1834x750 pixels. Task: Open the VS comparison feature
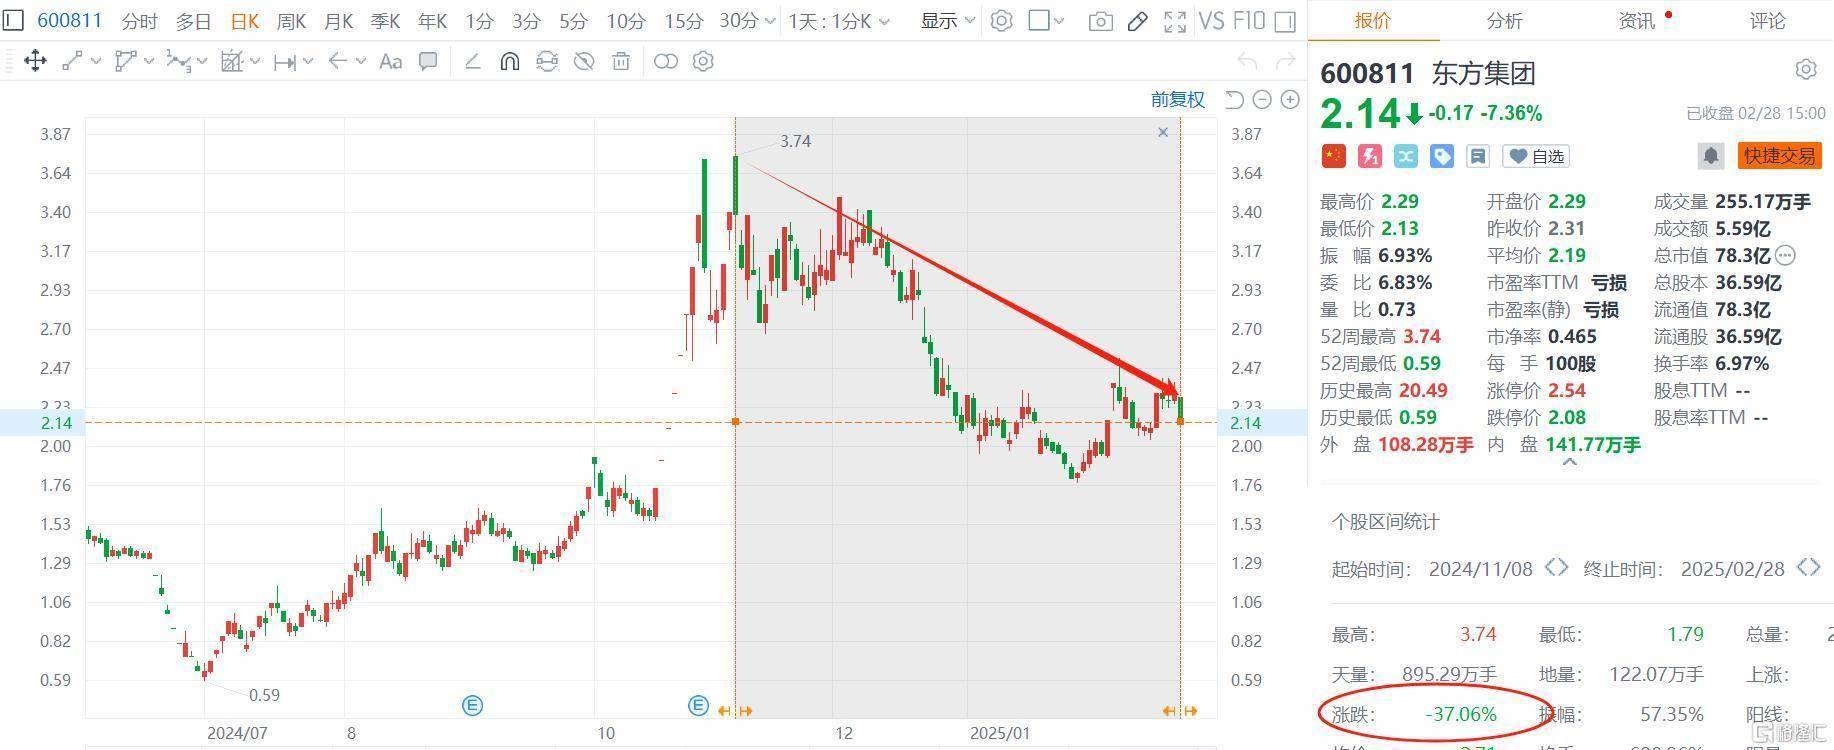pyautogui.click(x=1211, y=20)
